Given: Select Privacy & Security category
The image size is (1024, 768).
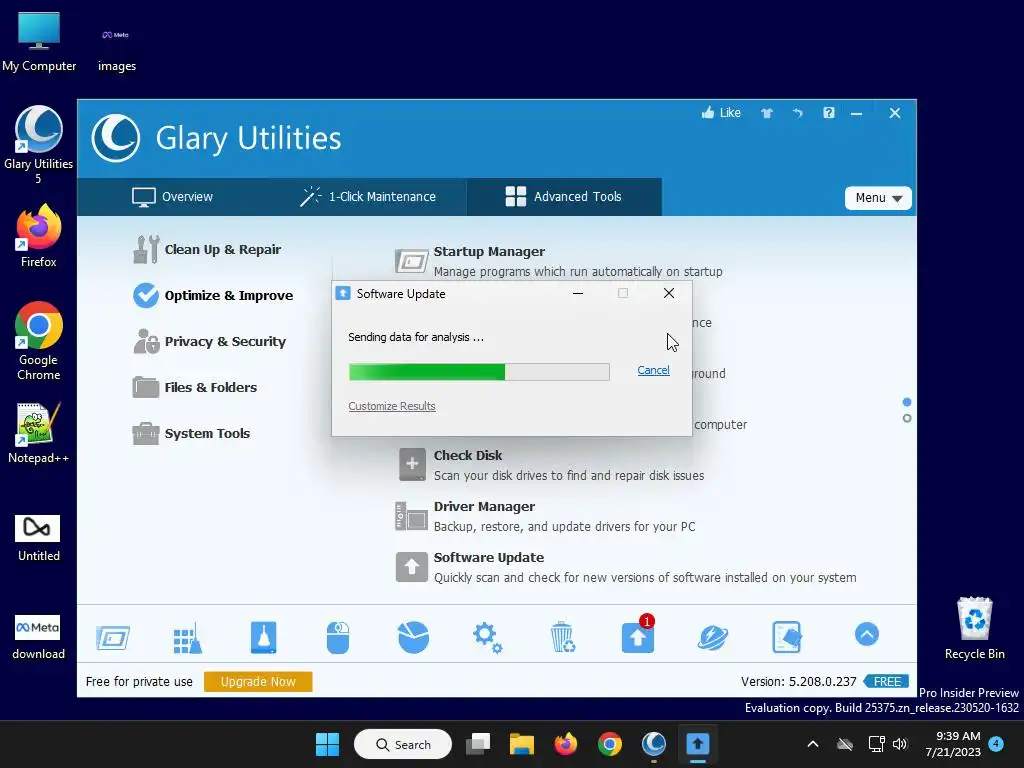Looking at the screenshot, I should tap(210, 342).
